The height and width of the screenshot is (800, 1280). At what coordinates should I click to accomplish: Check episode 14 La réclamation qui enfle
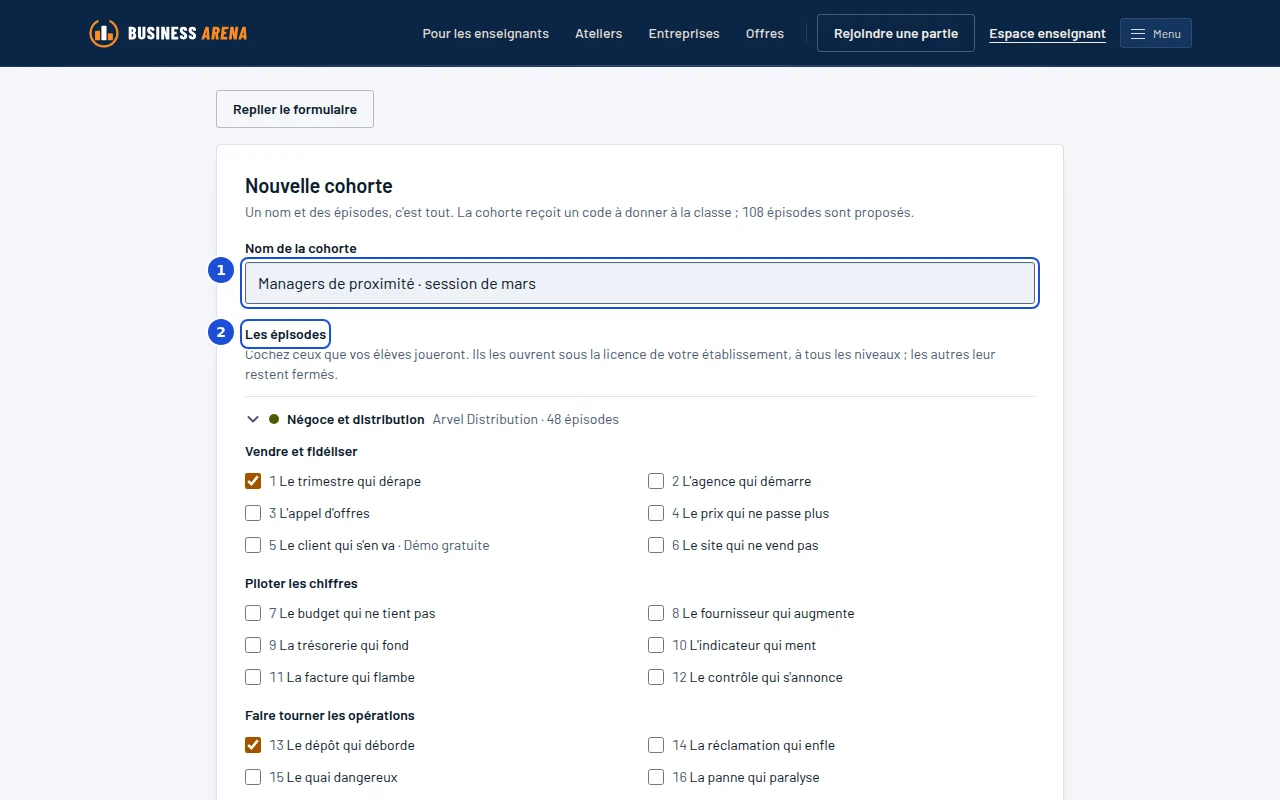pyautogui.click(x=656, y=745)
